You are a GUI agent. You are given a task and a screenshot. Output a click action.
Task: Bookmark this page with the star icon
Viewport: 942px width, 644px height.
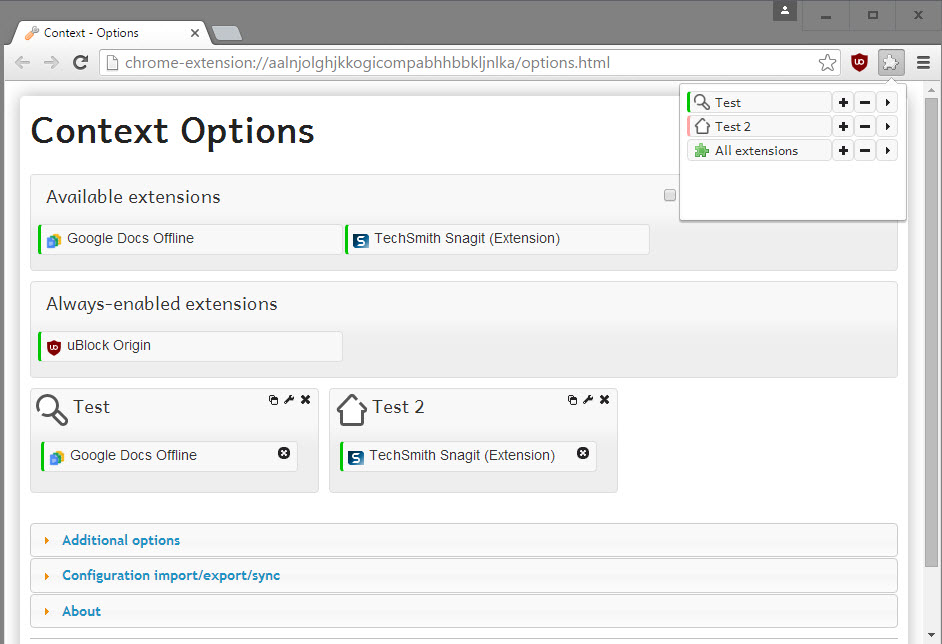point(827,62)
